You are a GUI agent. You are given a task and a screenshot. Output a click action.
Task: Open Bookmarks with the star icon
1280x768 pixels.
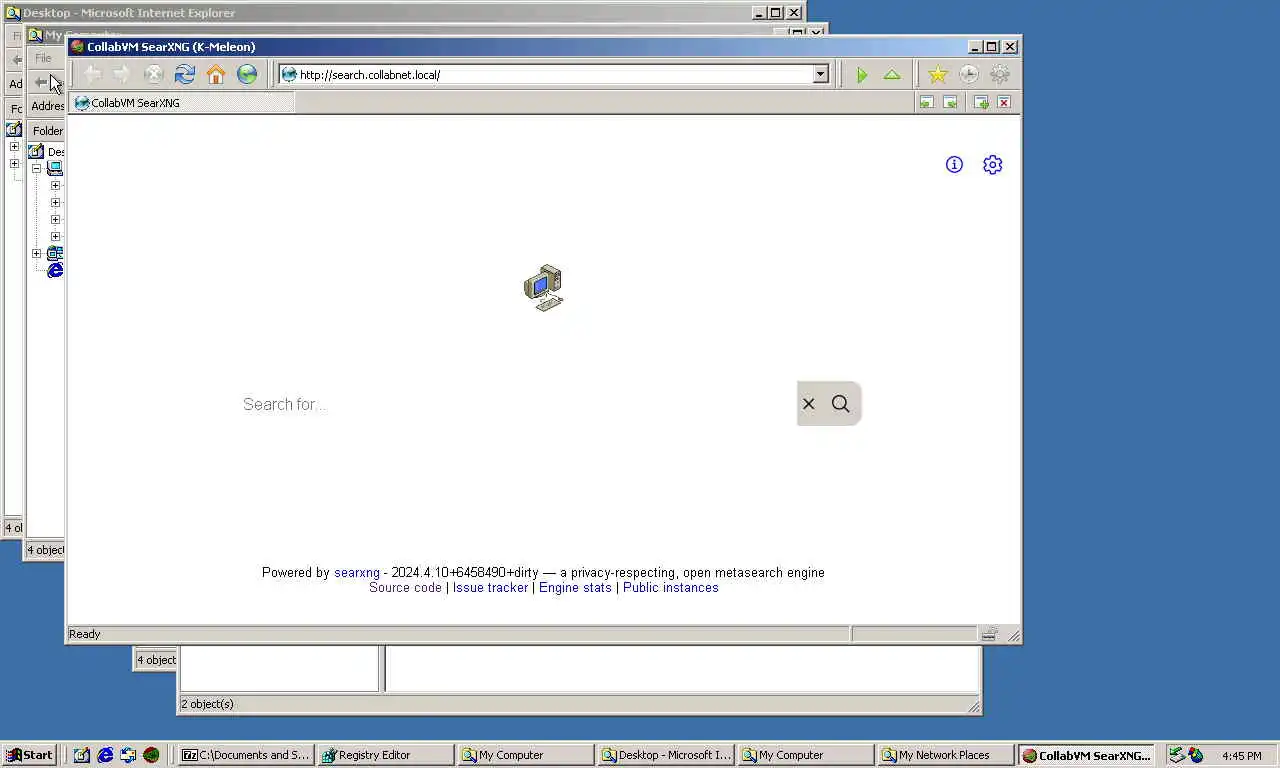937,74
